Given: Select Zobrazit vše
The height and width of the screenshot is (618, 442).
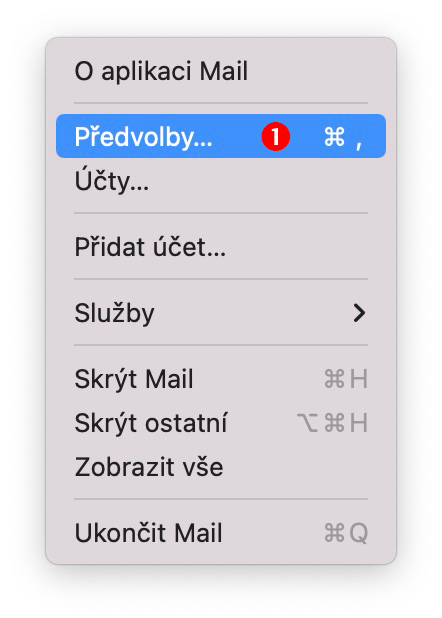Looking at the screenshot, I should tap(221, 467).
